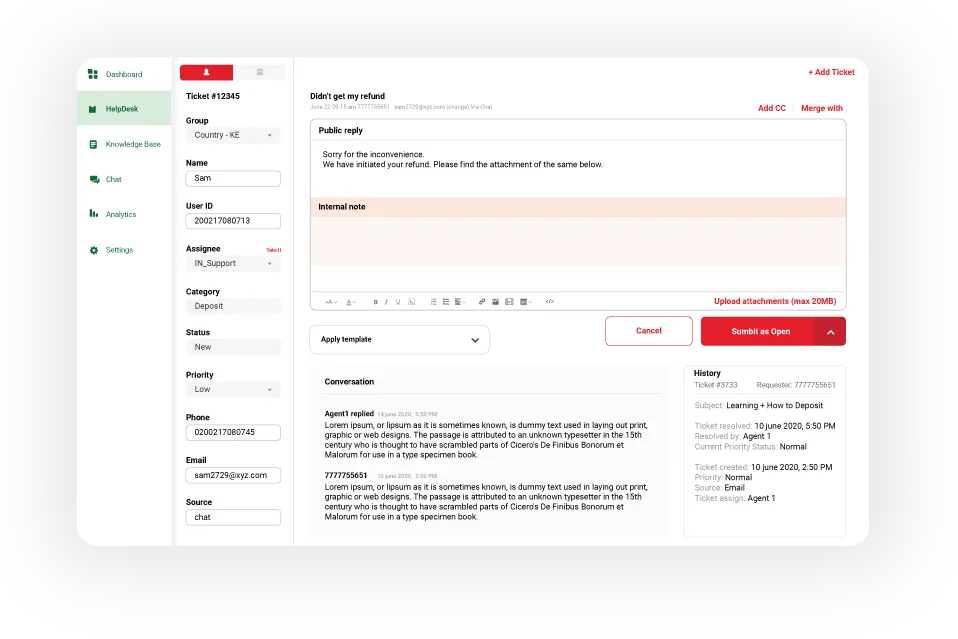Click inside the Email field showing sam2729@xyz.com
Viewport: 958px width, 639px height.
click(x=233, y=475)
